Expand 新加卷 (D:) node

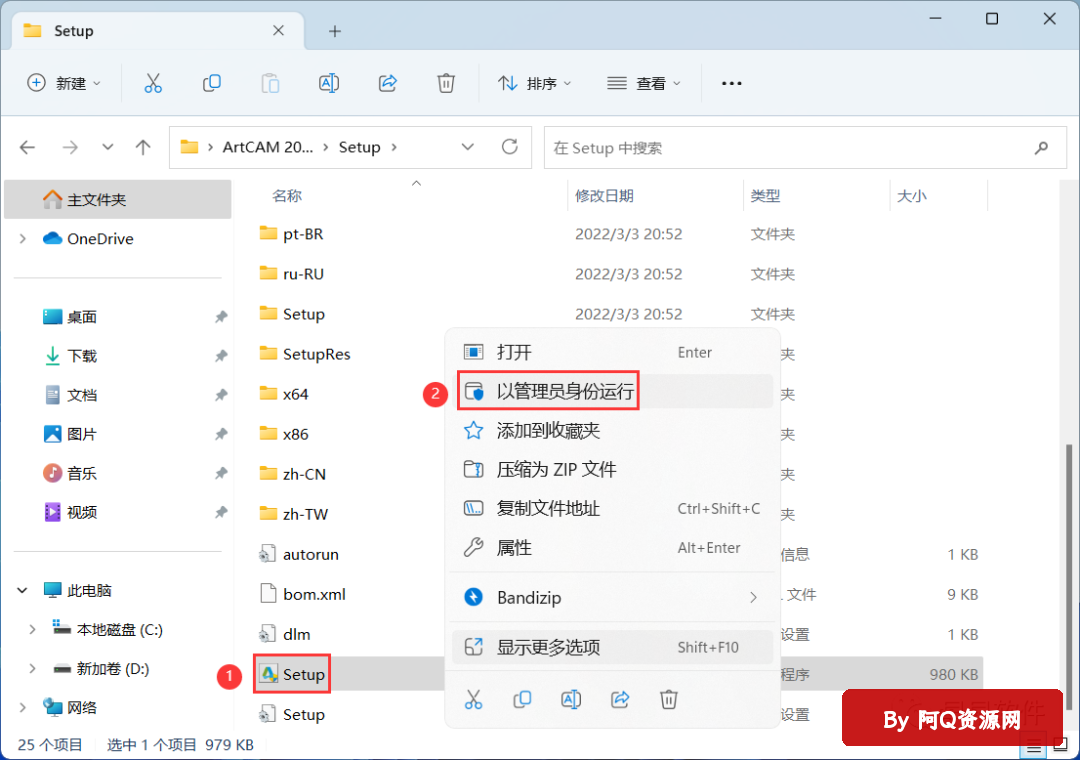tap(32, 668)
